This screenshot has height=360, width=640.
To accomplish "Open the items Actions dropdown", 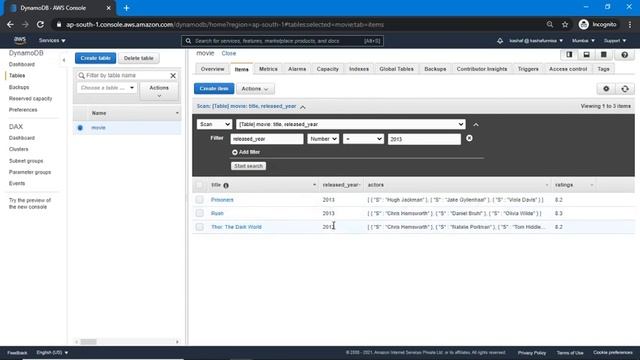I will tap(255, 89).
